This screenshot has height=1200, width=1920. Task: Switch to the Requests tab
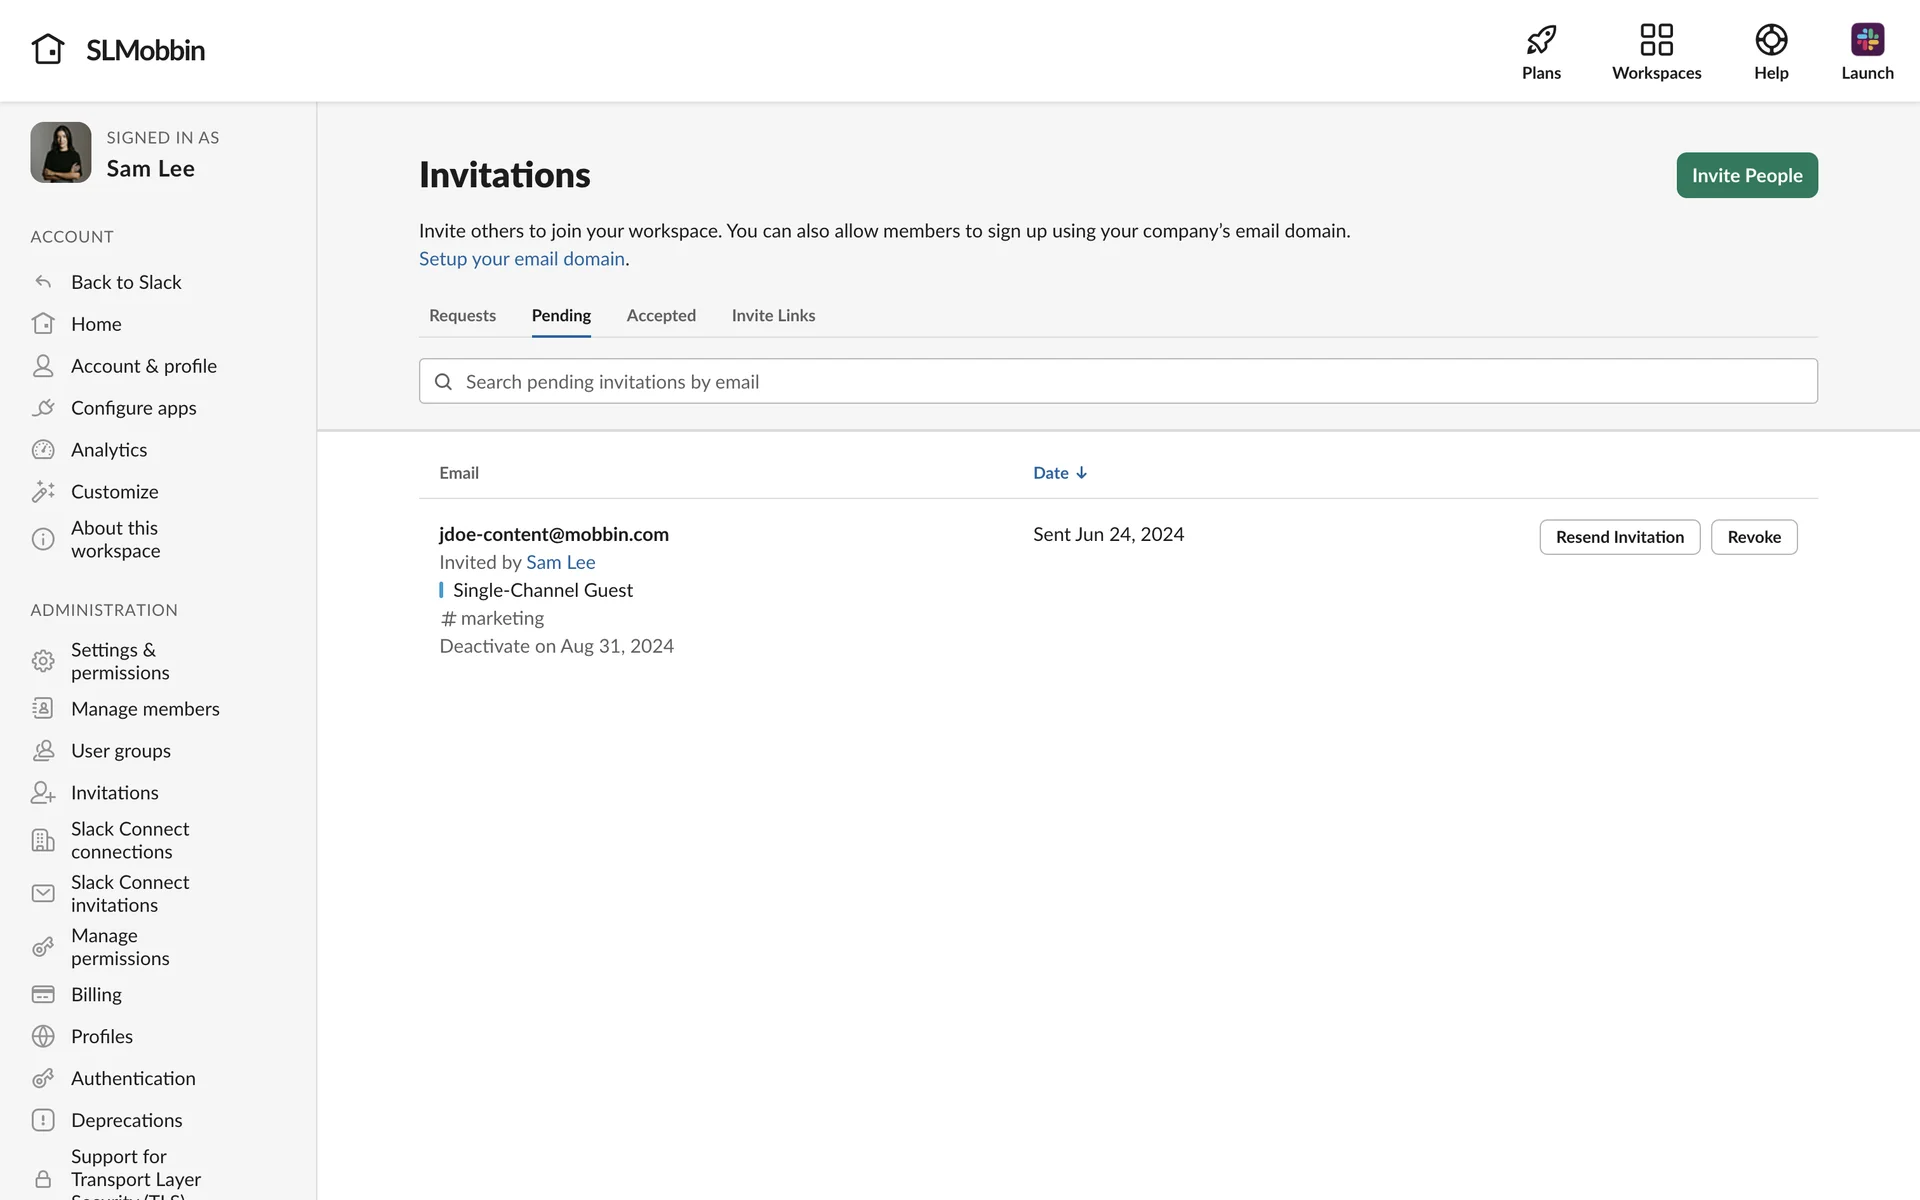[x=462, y=316]
